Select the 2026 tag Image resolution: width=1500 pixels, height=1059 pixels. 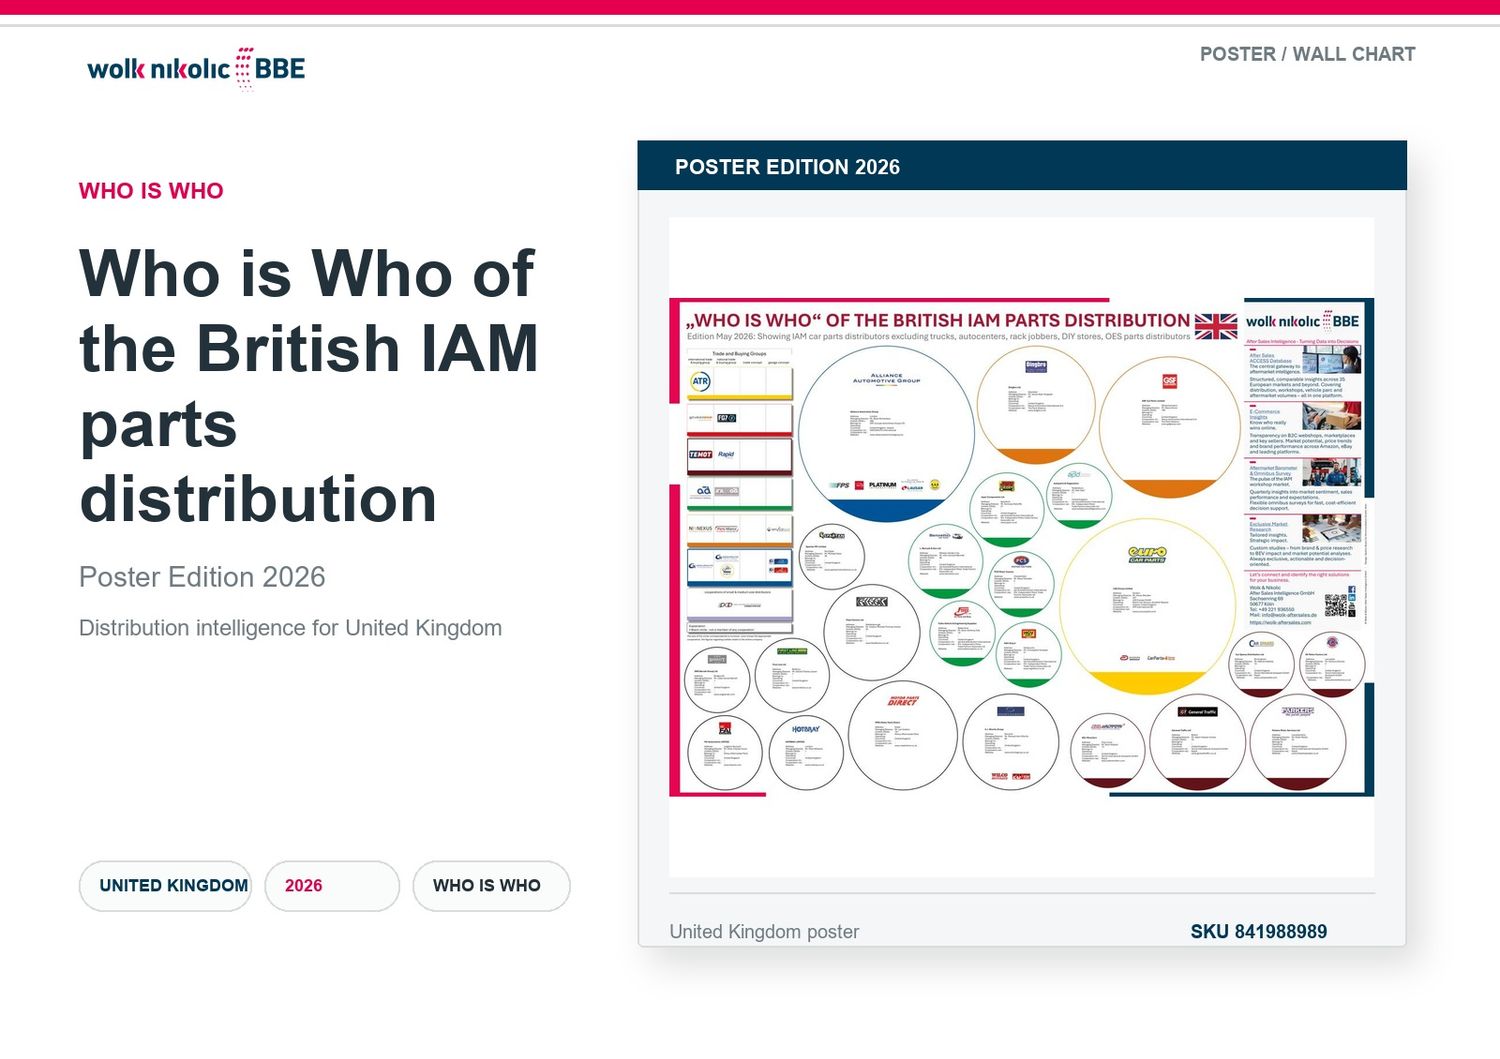332,886
